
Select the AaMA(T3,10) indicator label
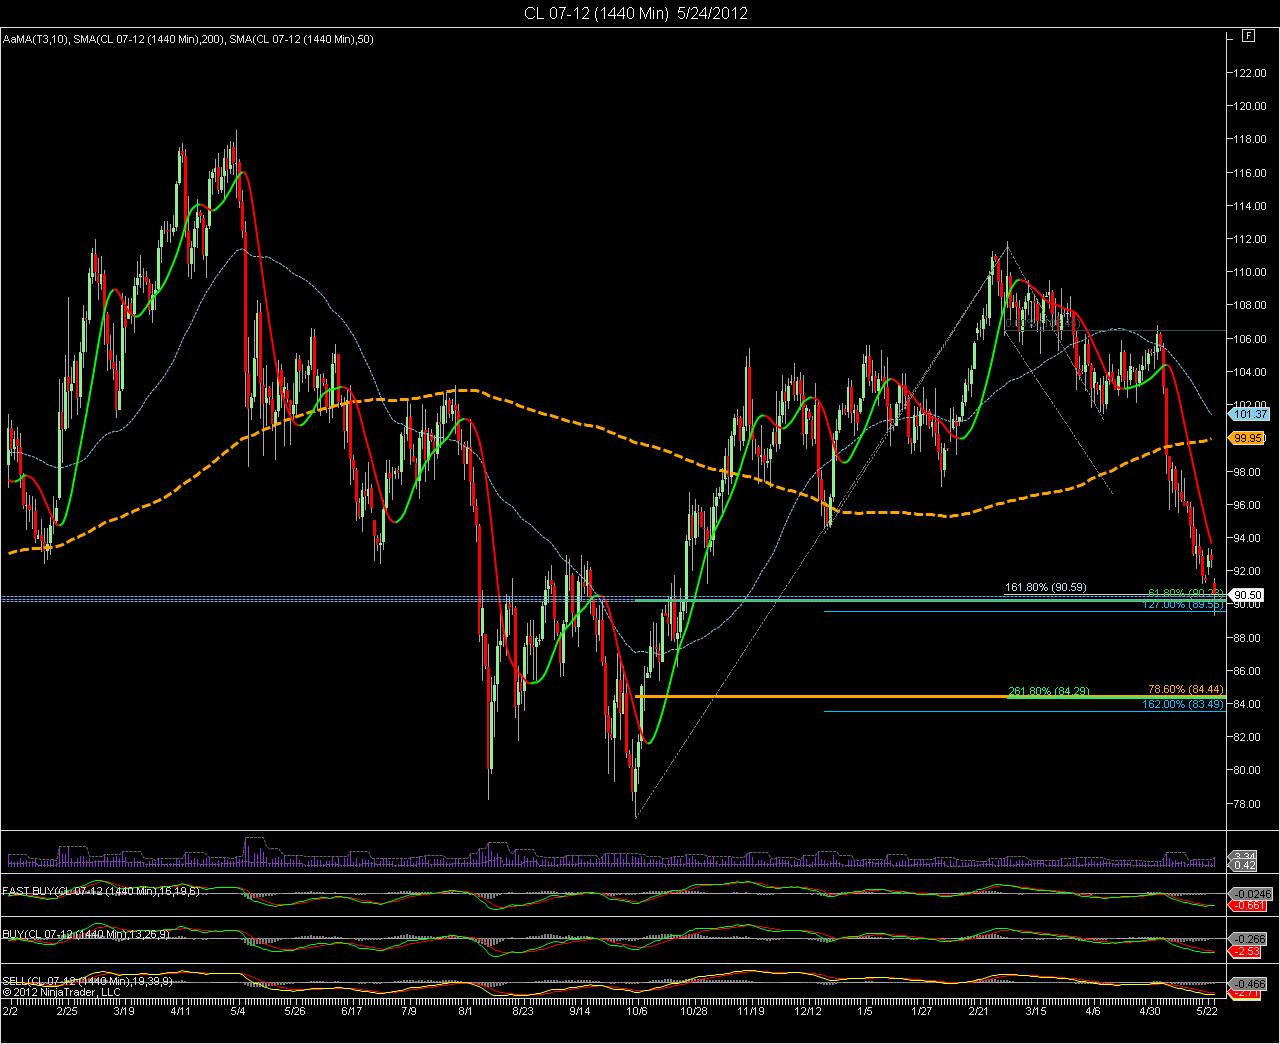point(34,40)
